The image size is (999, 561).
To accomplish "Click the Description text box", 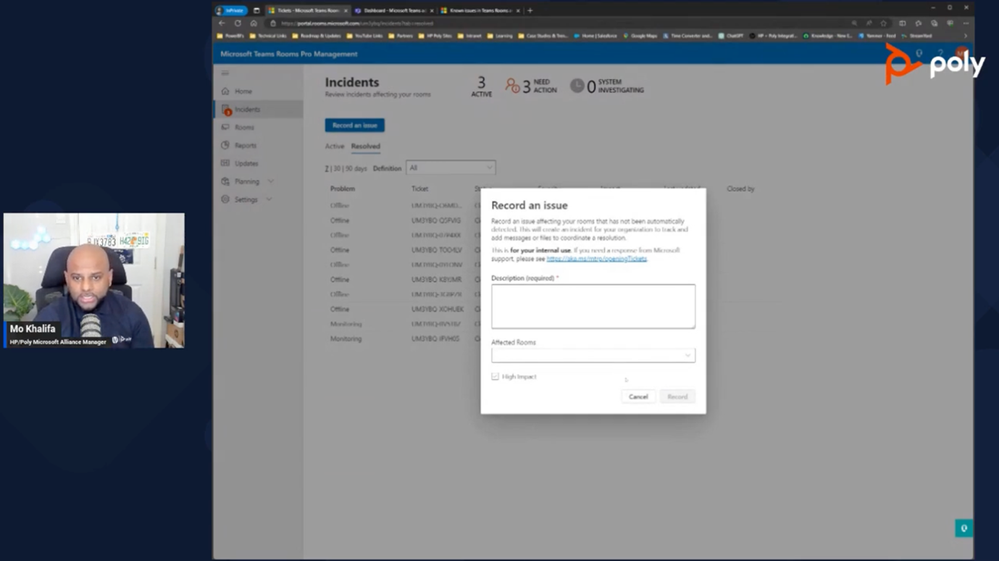I will click(x=593, y=306).
